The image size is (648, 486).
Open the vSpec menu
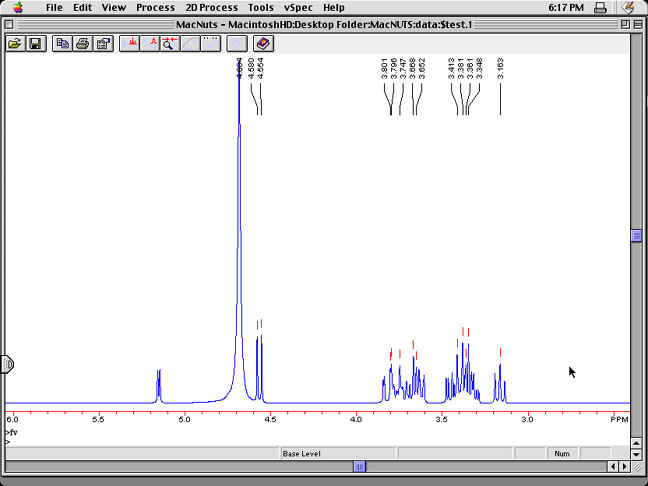[298, 7]
